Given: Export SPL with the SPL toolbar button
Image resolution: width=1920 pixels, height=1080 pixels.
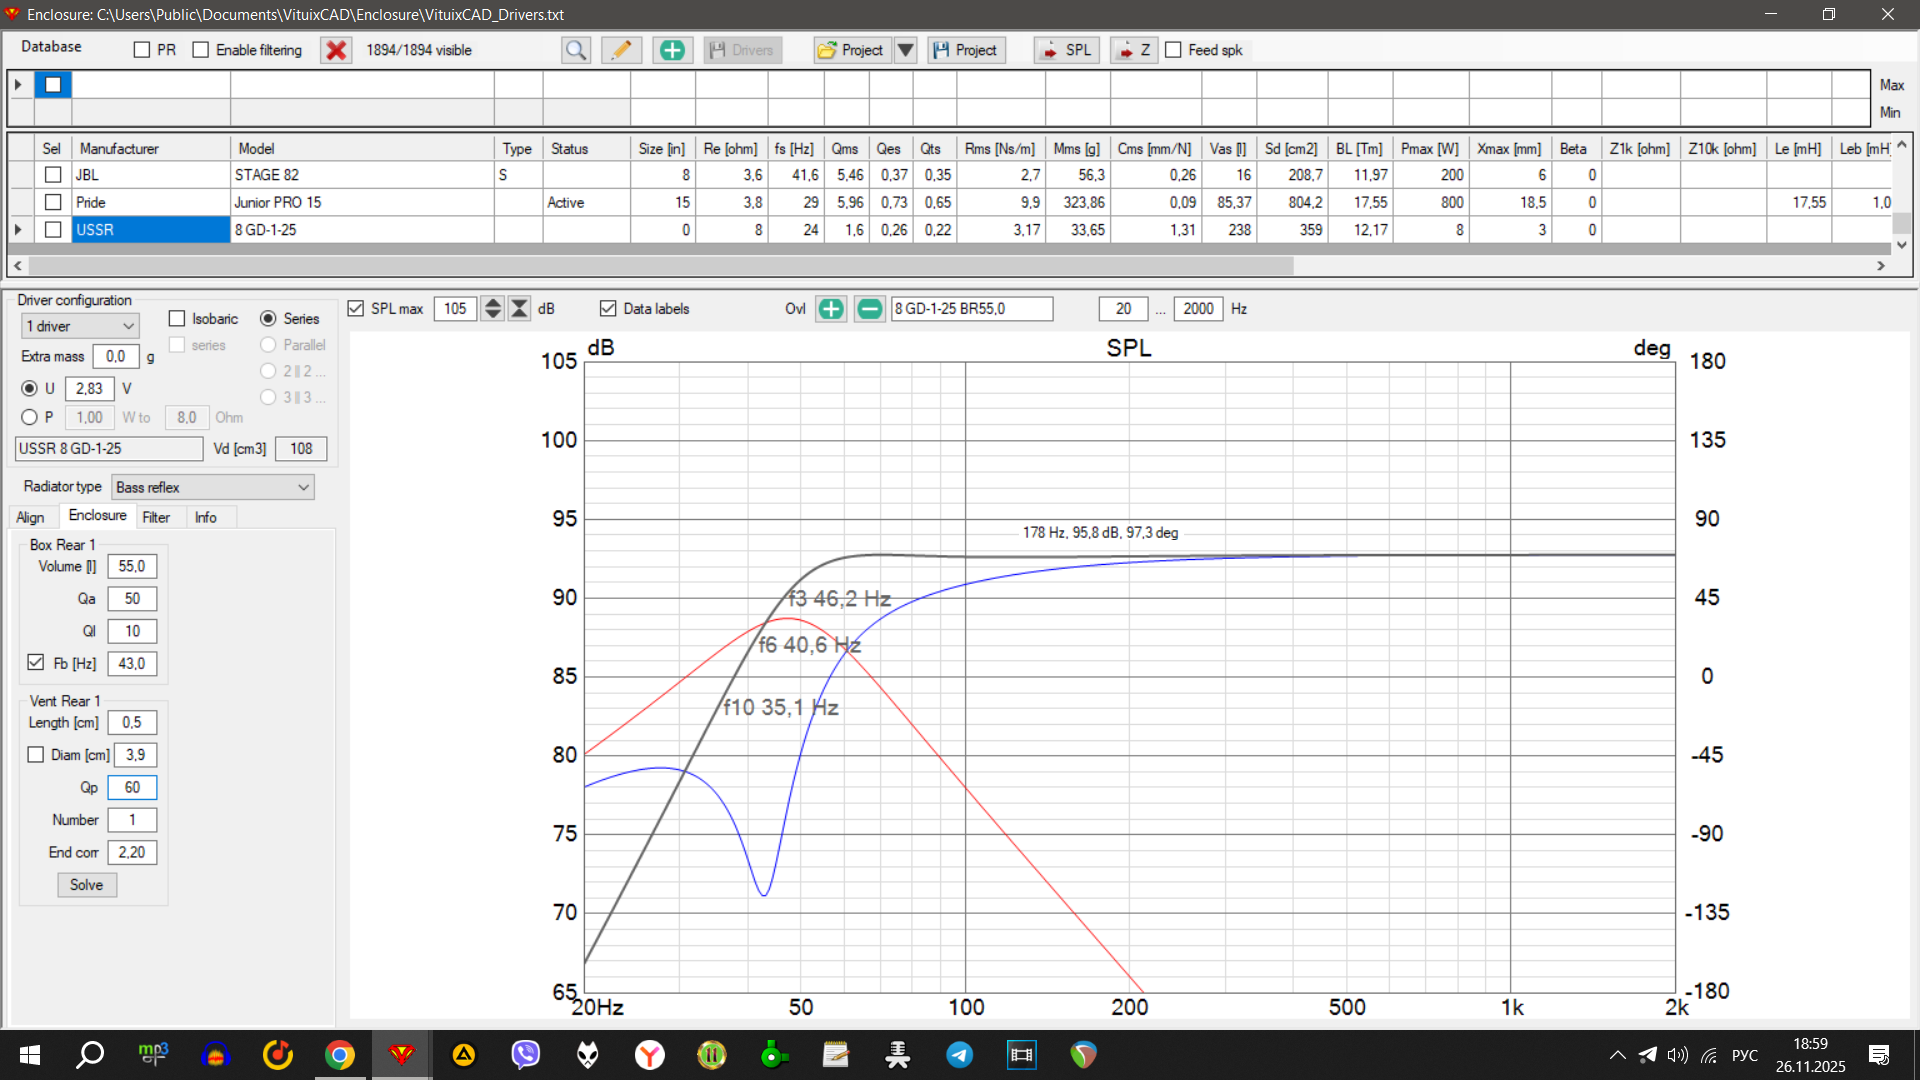Looking at the screenshot, I should 1066,50.
